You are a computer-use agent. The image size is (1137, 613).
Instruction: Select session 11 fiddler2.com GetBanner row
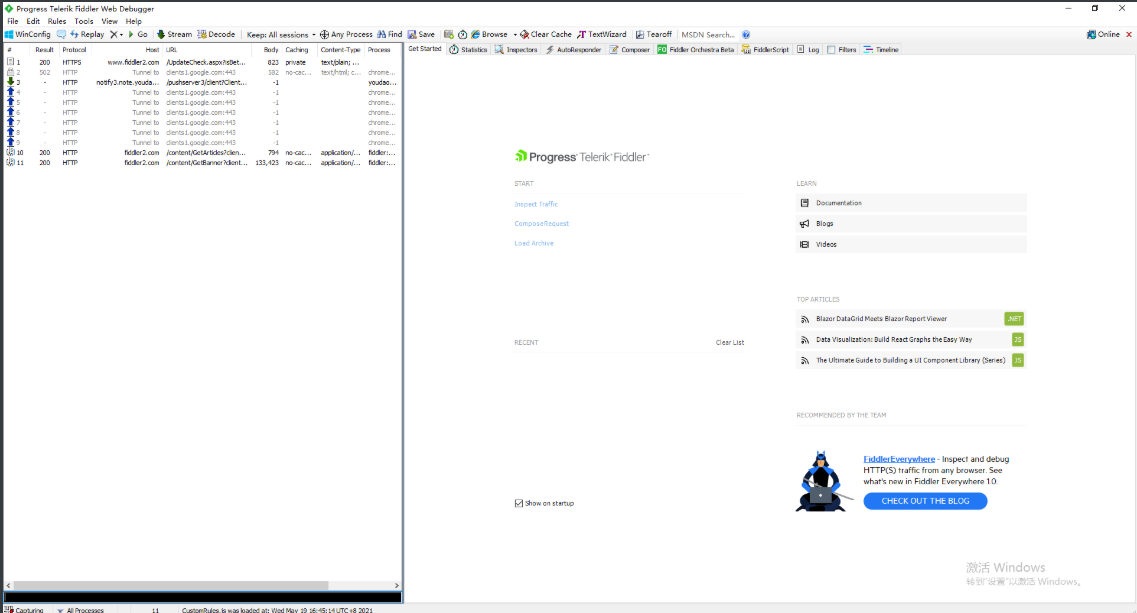(202, 162)
